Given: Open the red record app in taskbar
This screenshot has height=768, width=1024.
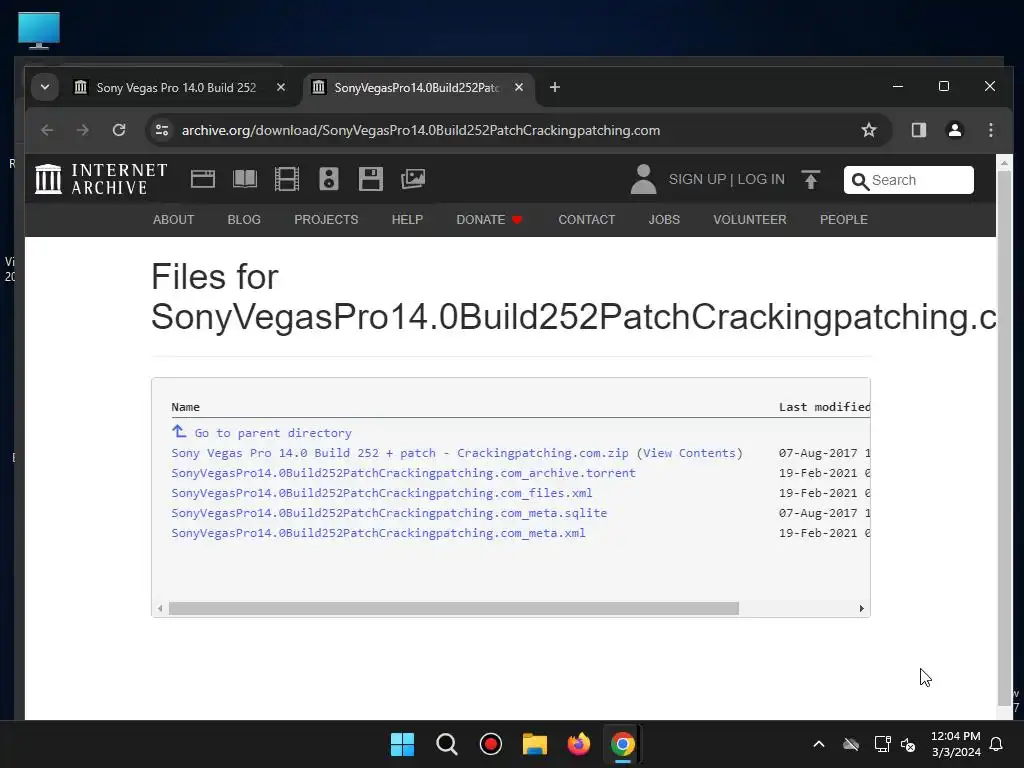Looking at the screenshot, I should 490,744.
